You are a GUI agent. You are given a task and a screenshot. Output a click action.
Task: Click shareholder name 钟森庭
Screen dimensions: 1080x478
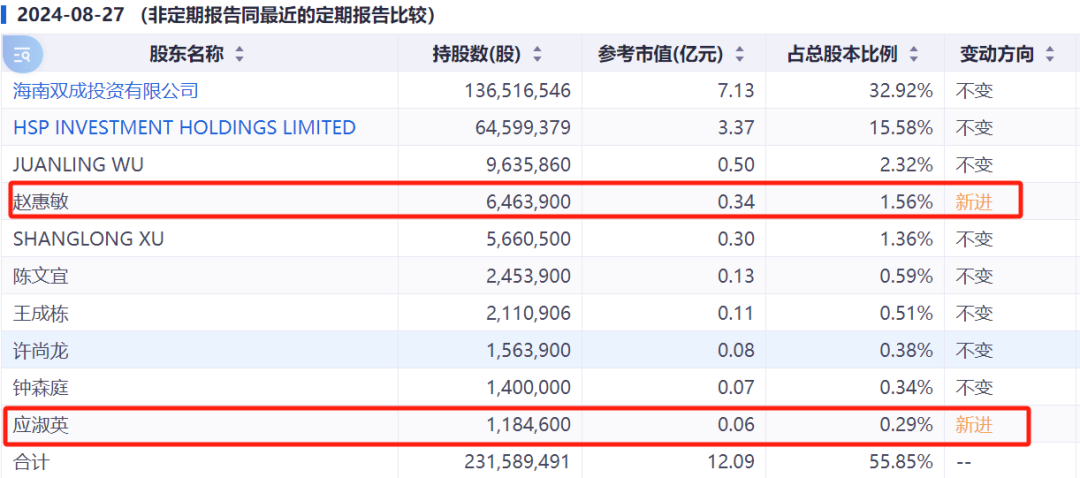41,388
